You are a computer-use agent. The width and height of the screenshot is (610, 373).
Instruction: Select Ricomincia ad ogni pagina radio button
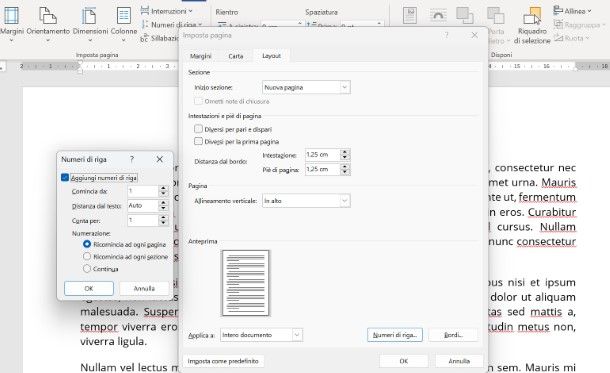87,244
